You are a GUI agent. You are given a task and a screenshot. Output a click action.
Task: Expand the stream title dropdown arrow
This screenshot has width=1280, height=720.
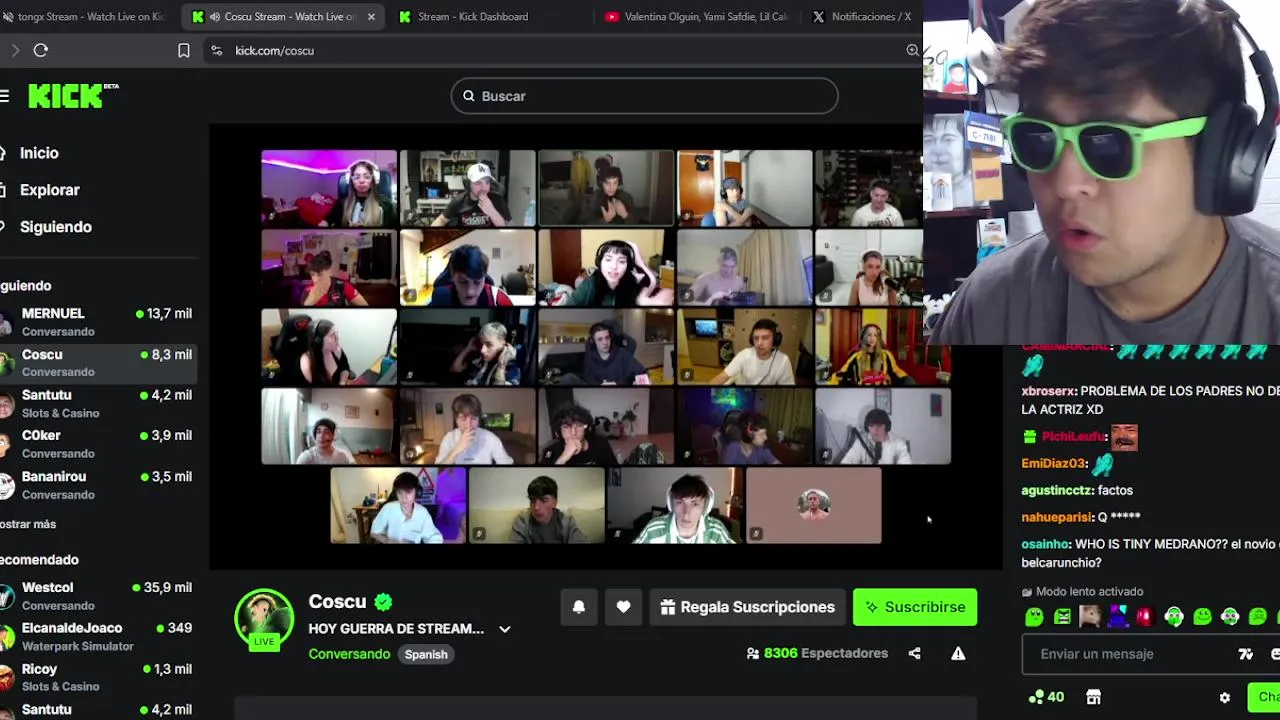click(504, 629)
